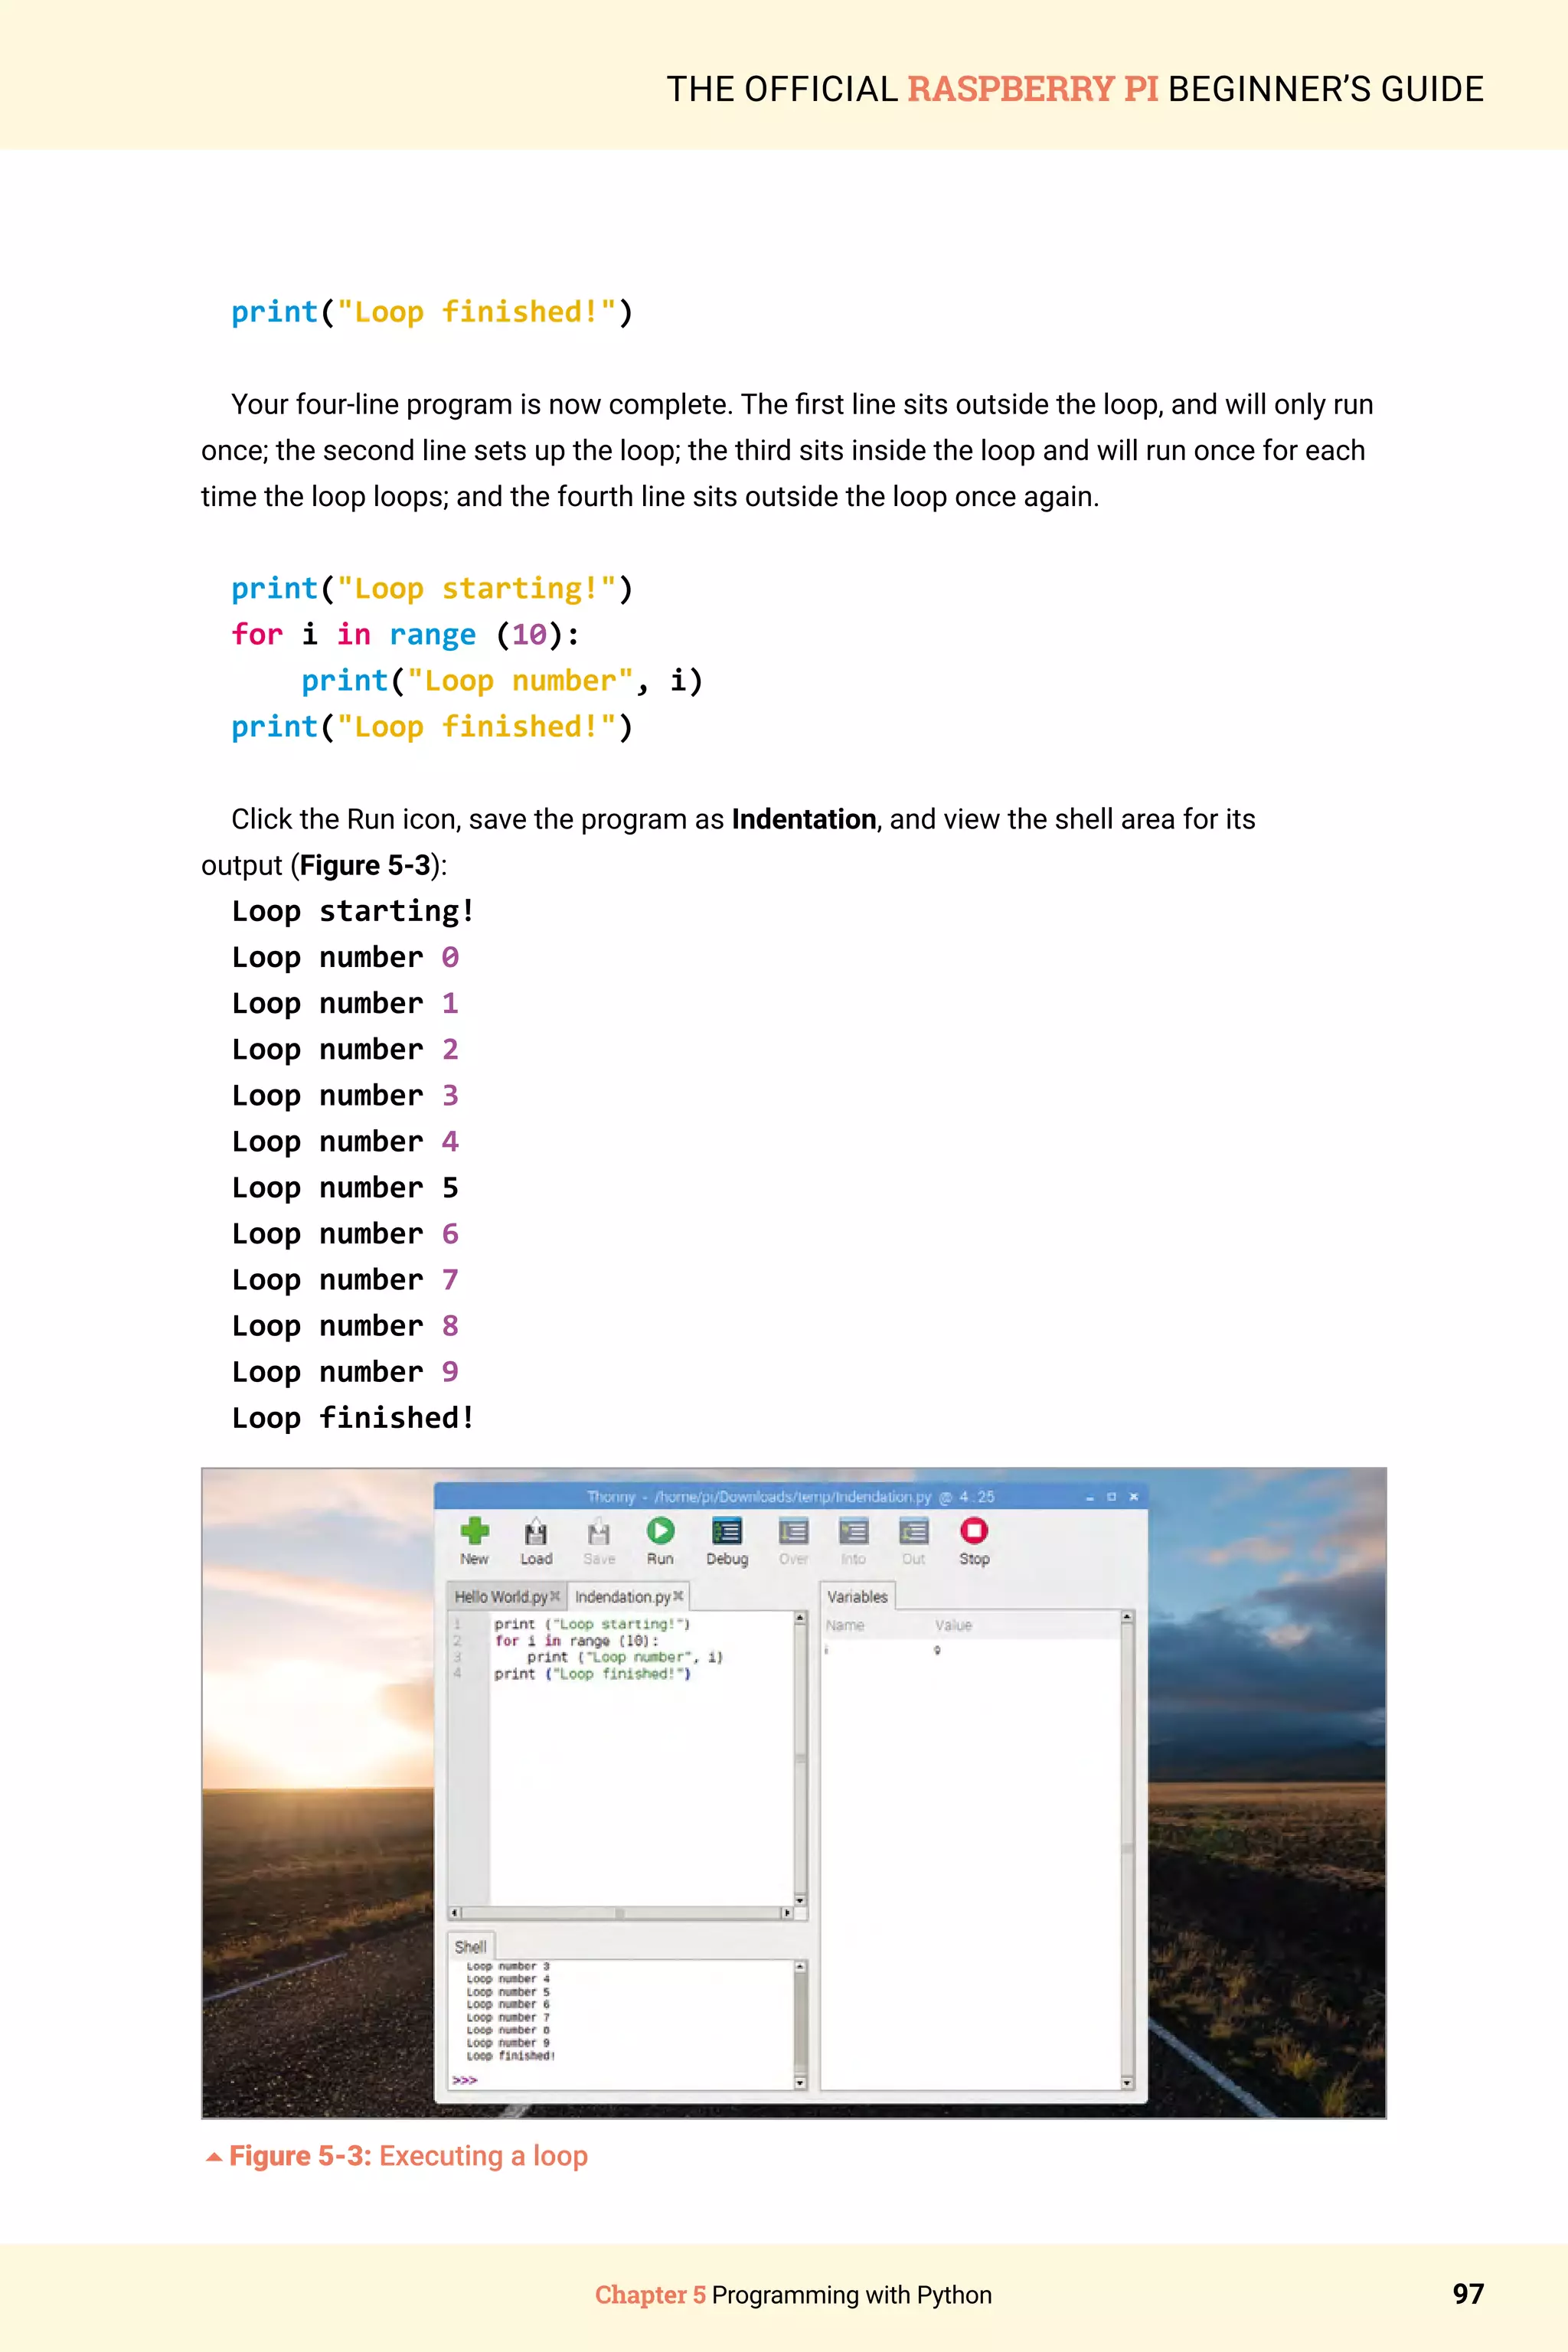
Task: Maximize the Thonny window
Action: (1111, 1497)
